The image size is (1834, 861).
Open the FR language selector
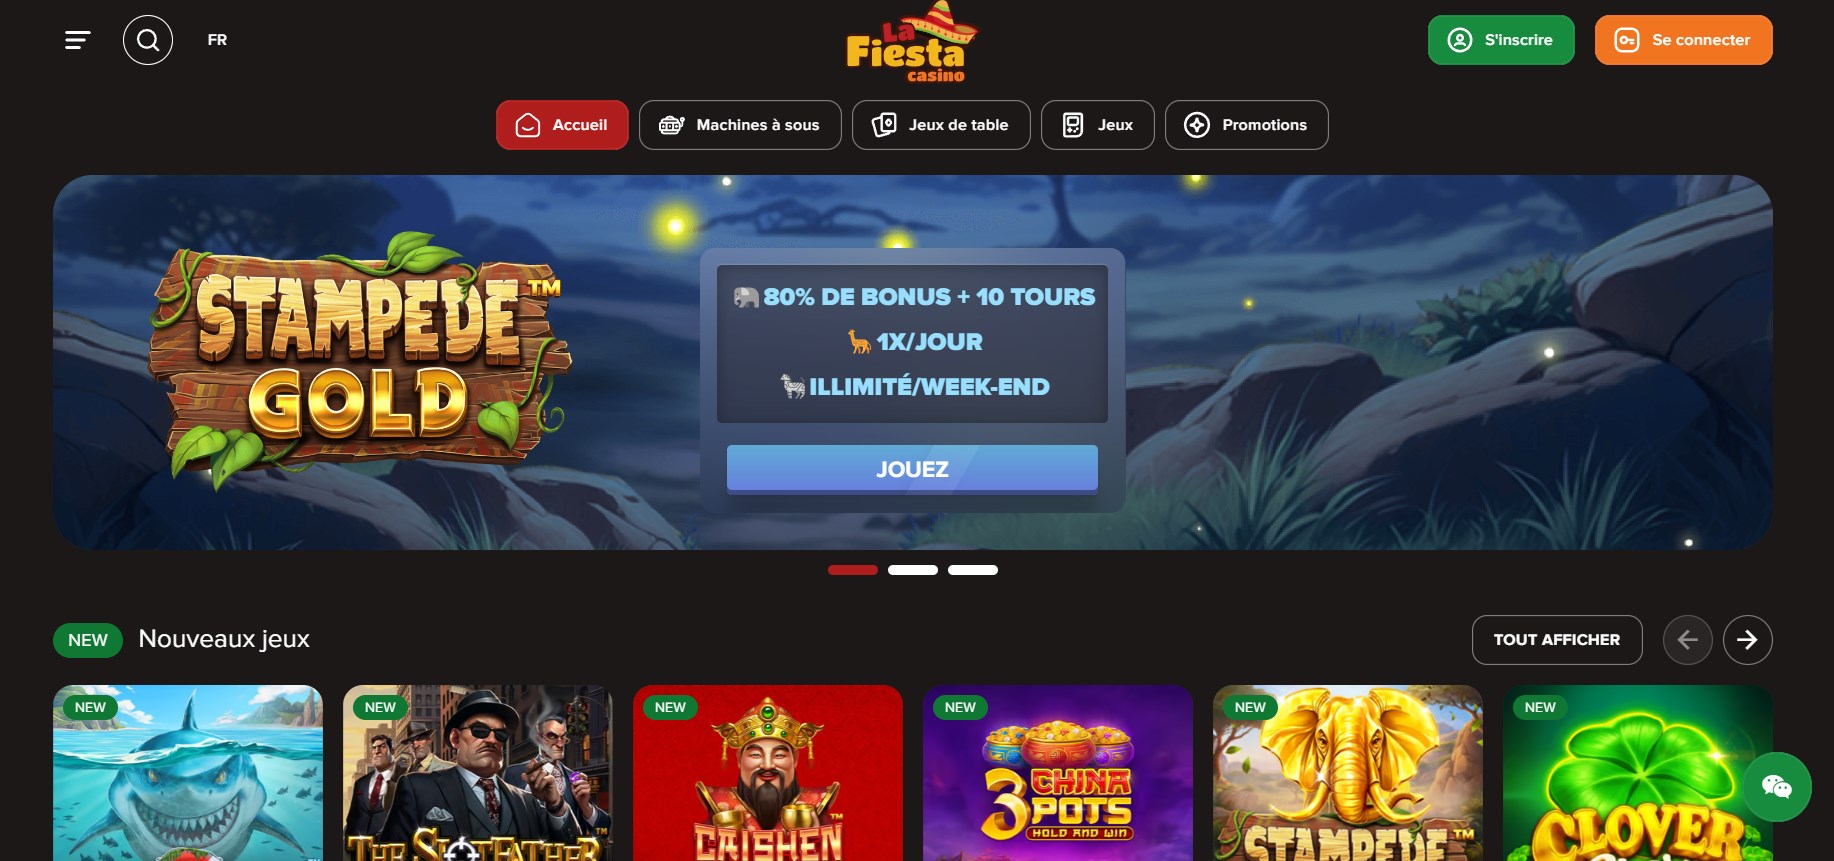point(217,40)
